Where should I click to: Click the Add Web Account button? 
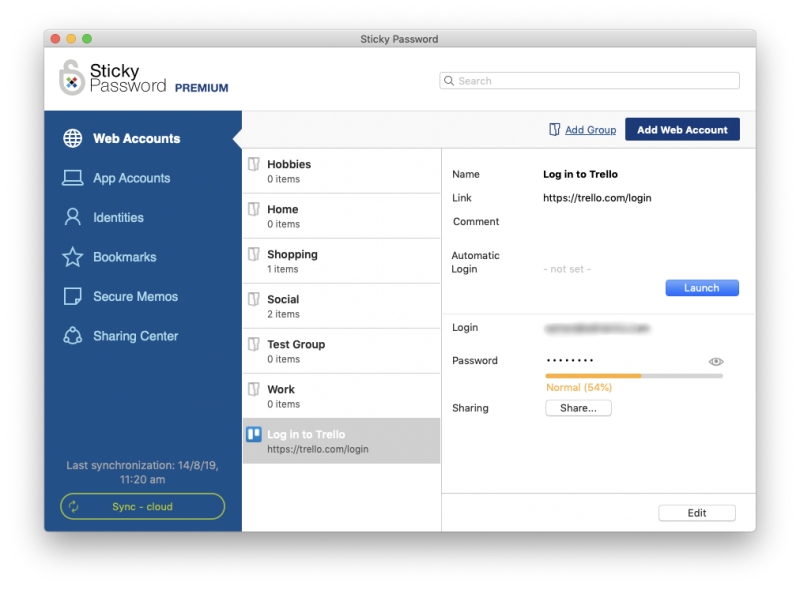[x=682, y=130]
